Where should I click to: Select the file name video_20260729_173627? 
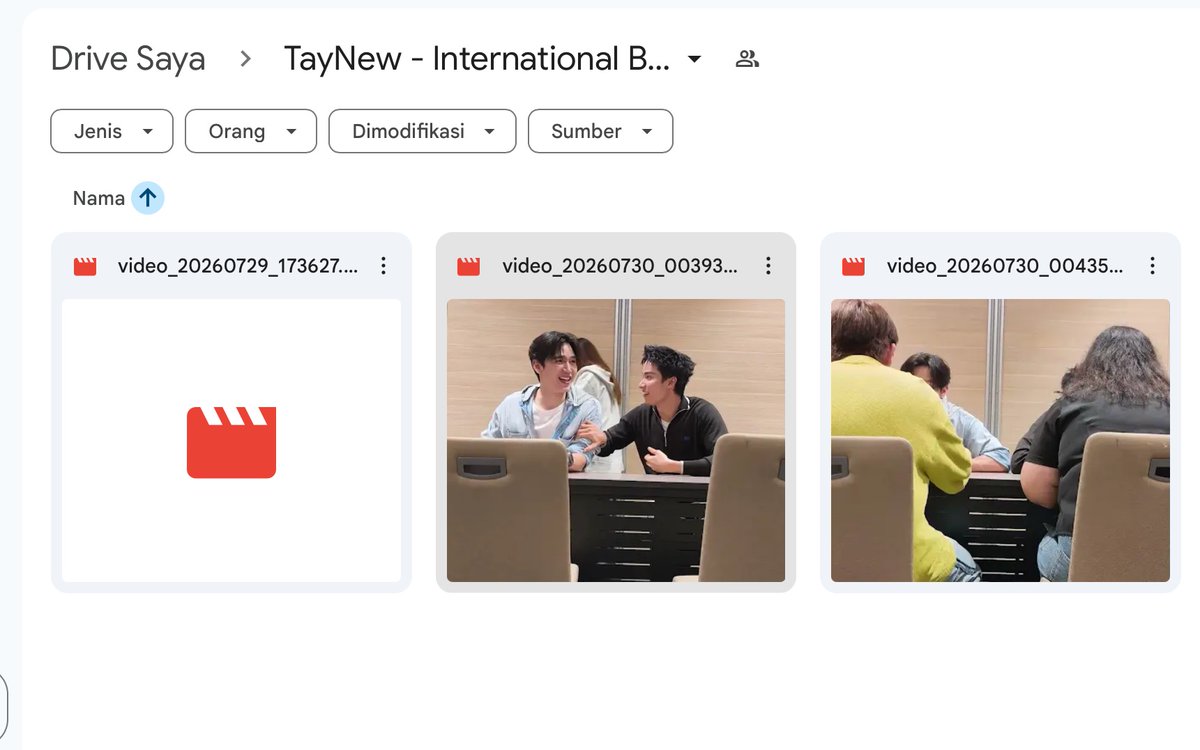(238, 266)
